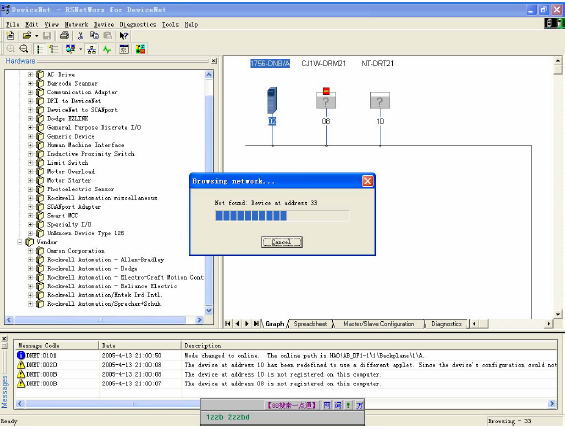565x429 pixels.
Task: Switch to the Spreadsheet tab
Action: [x=310, y=324]
